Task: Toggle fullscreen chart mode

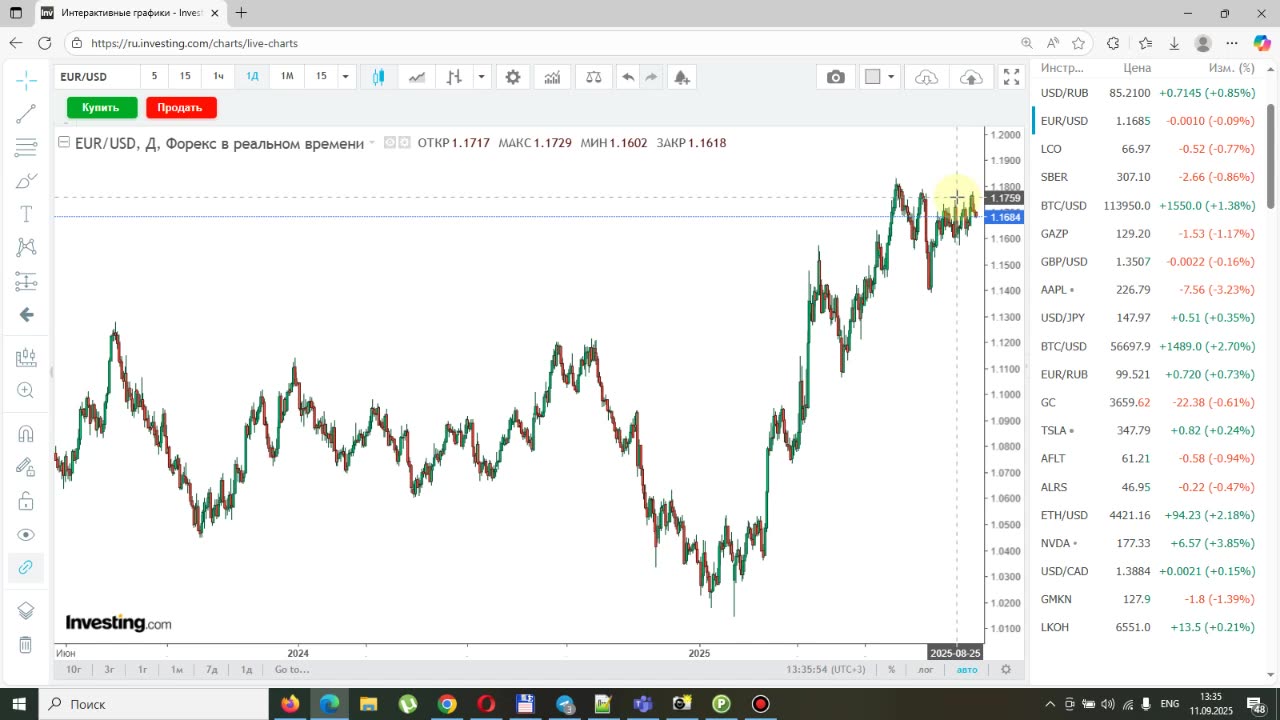Action: click(1012, 77)
